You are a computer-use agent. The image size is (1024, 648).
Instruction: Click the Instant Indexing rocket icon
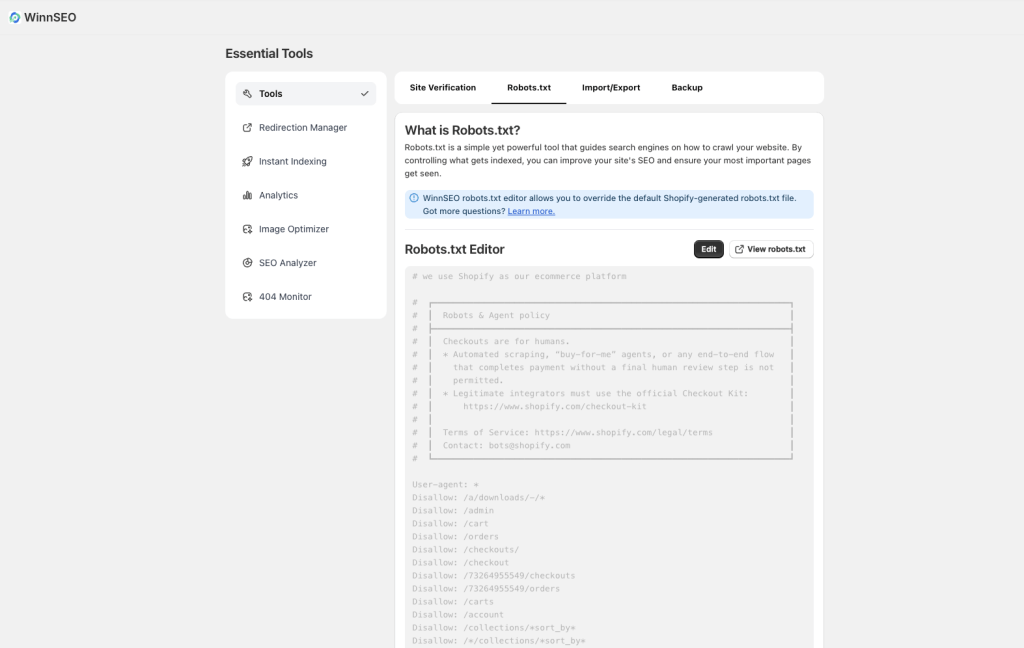click(248, 161)
